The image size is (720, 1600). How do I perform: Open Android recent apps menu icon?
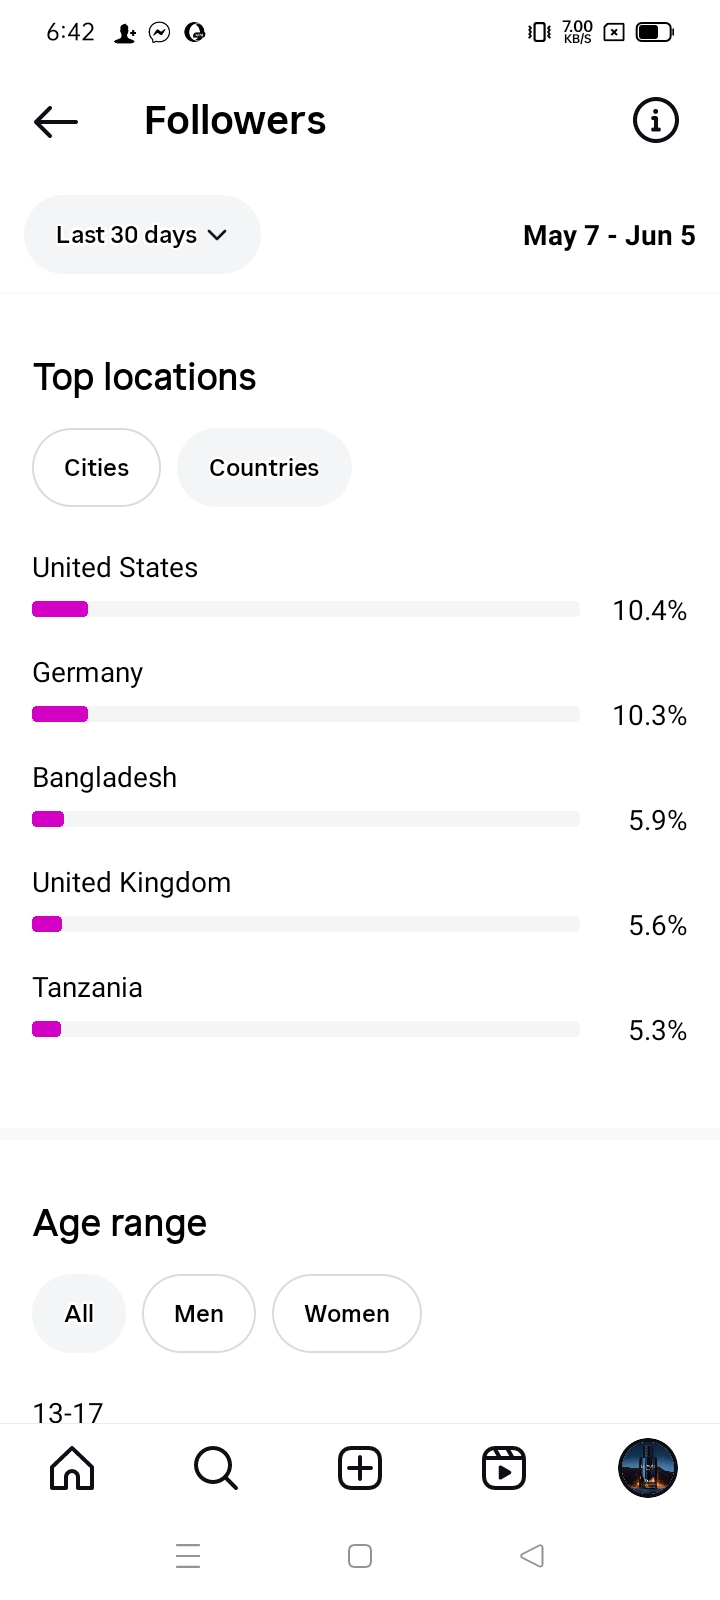tap(188, 1556)
